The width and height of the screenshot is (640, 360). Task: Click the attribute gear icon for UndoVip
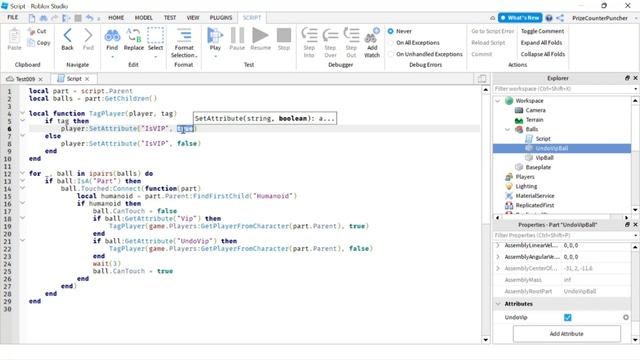point(626,317)
